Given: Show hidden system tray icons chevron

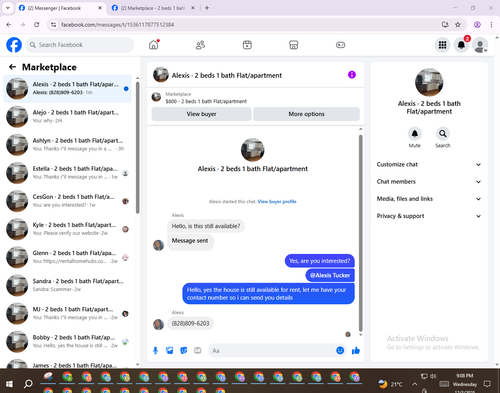Looking at the screenshot, I should [414, 384].
